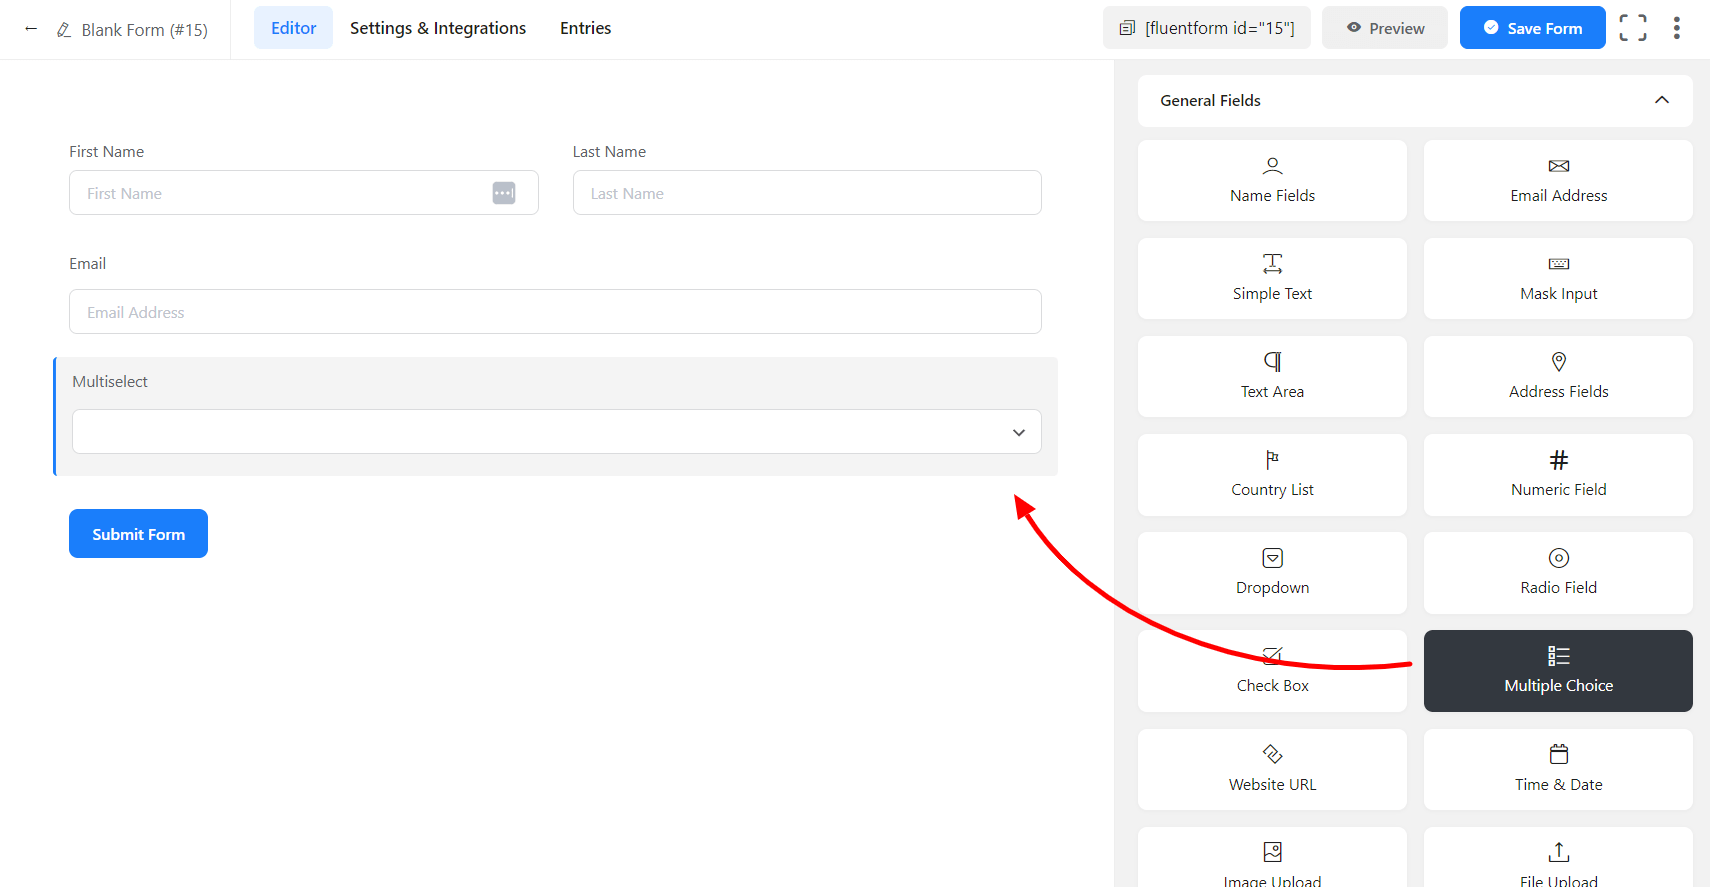Insert a Simple Text field
The width and height of the screenshot is (1710, 887).
click(1272, 279)
